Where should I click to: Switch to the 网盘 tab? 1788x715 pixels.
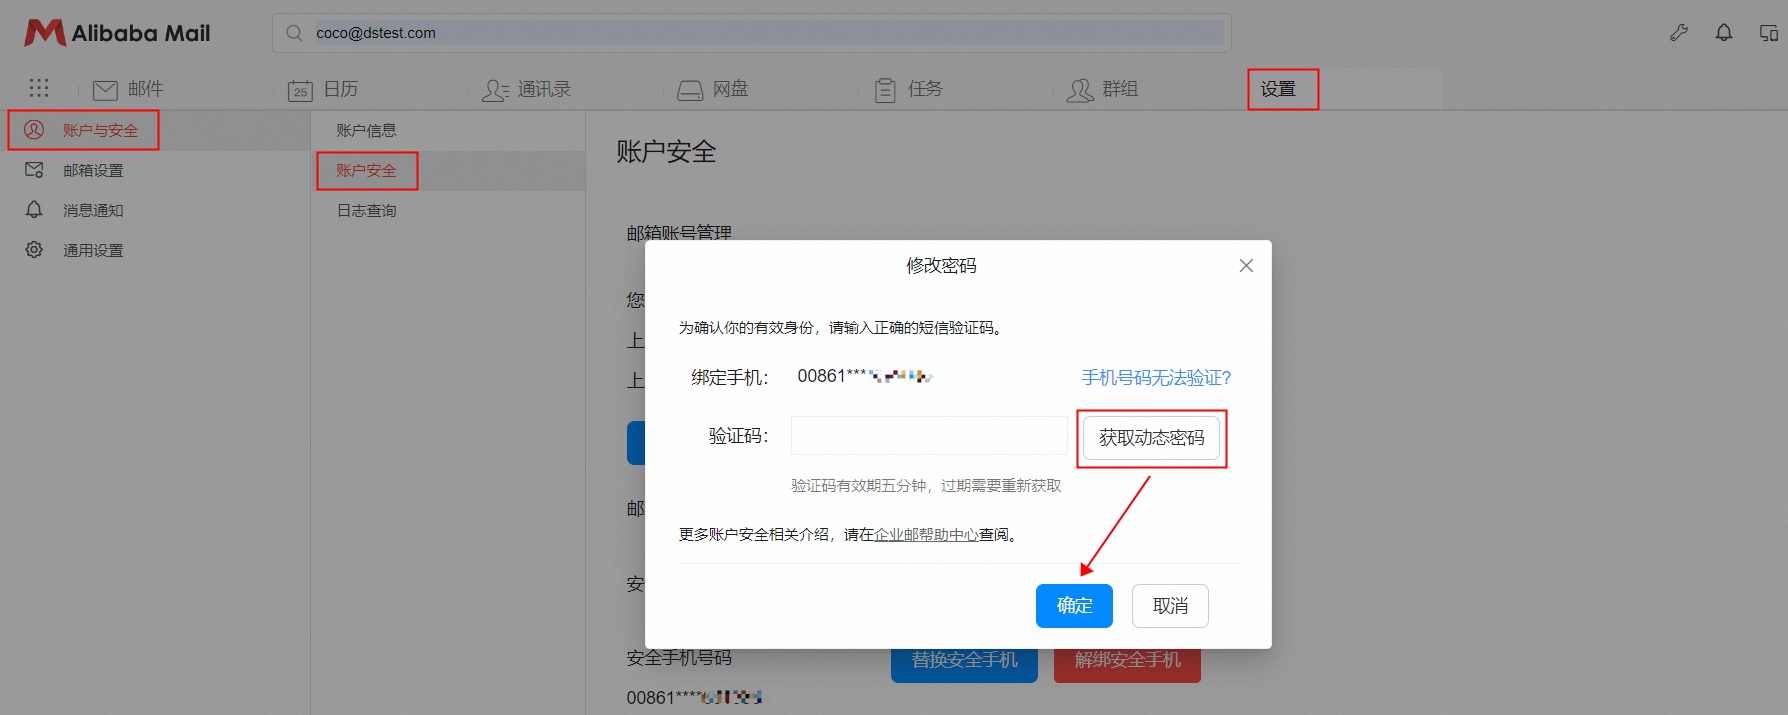pyautogui.click(x=730, y=89)
